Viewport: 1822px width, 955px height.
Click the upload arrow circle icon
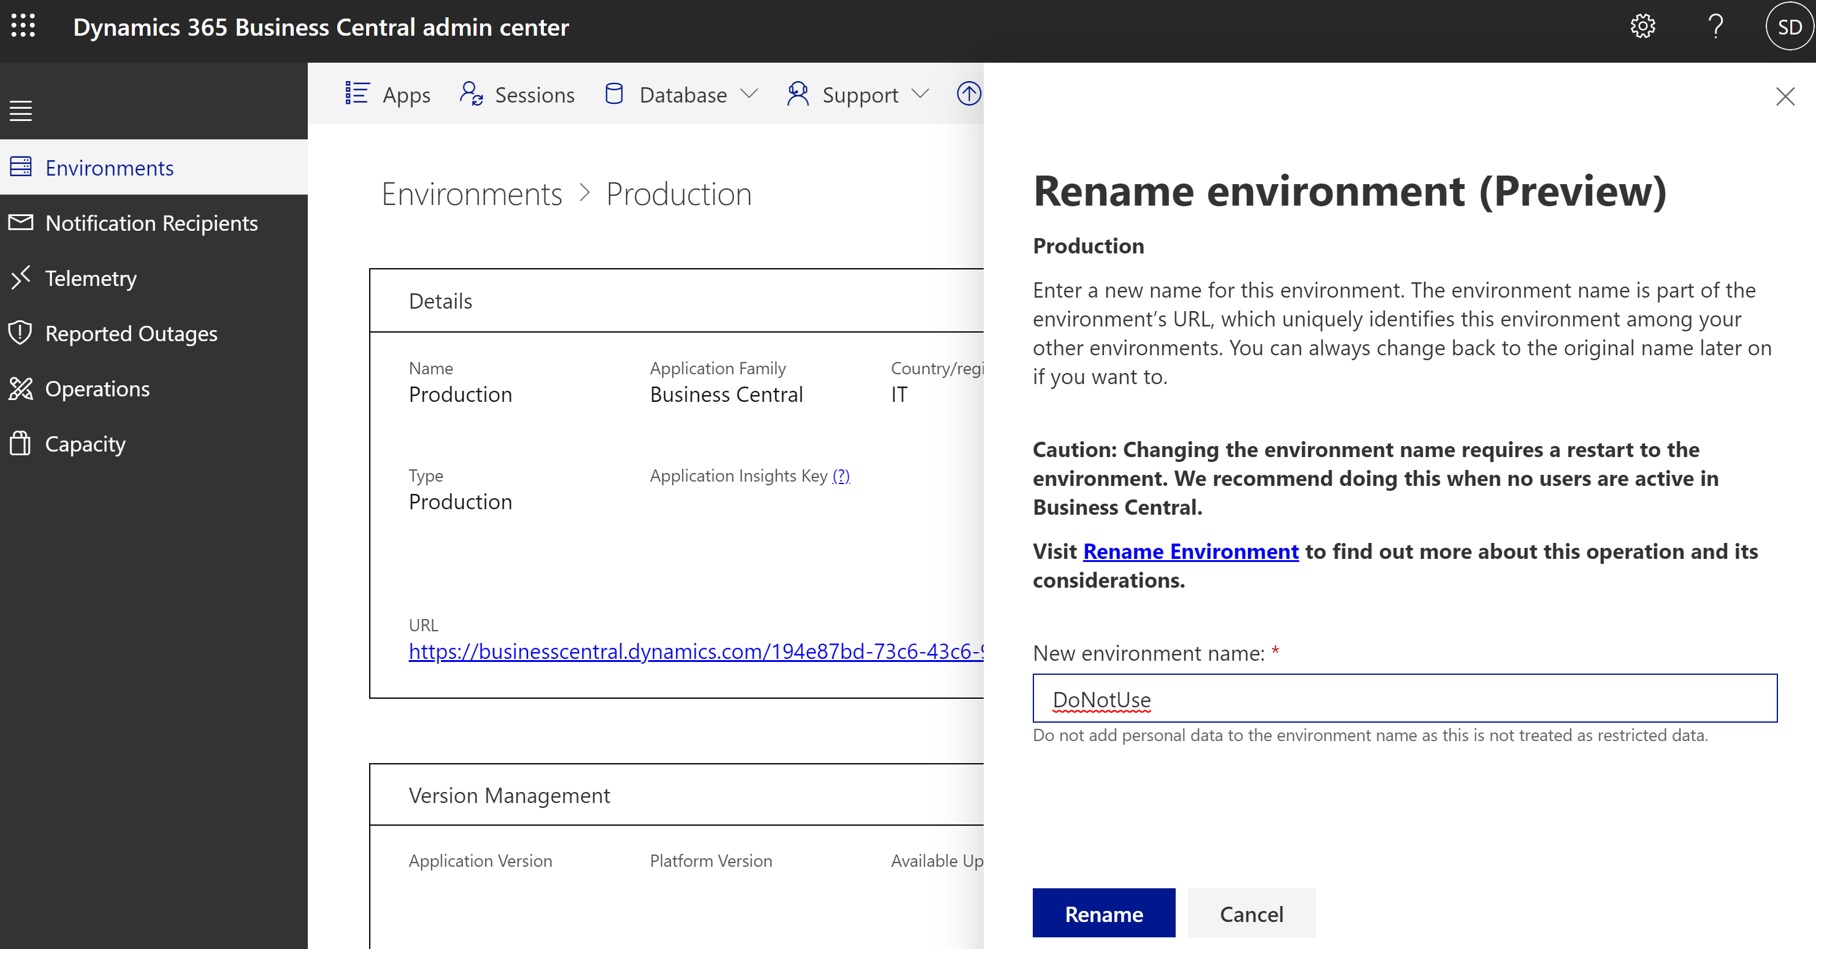pos(968,94)
